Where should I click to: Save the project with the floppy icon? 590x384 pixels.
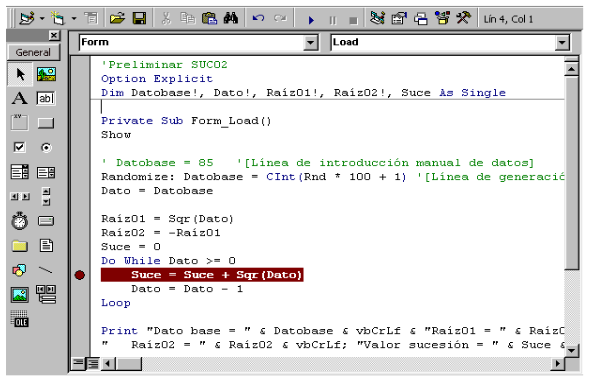pos(140,18)
